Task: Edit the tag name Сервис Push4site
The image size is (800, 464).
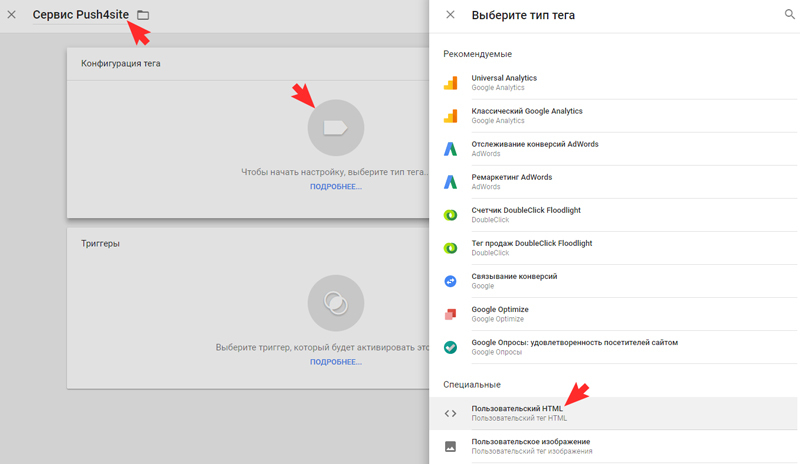Action: click(x=81, y=15)
